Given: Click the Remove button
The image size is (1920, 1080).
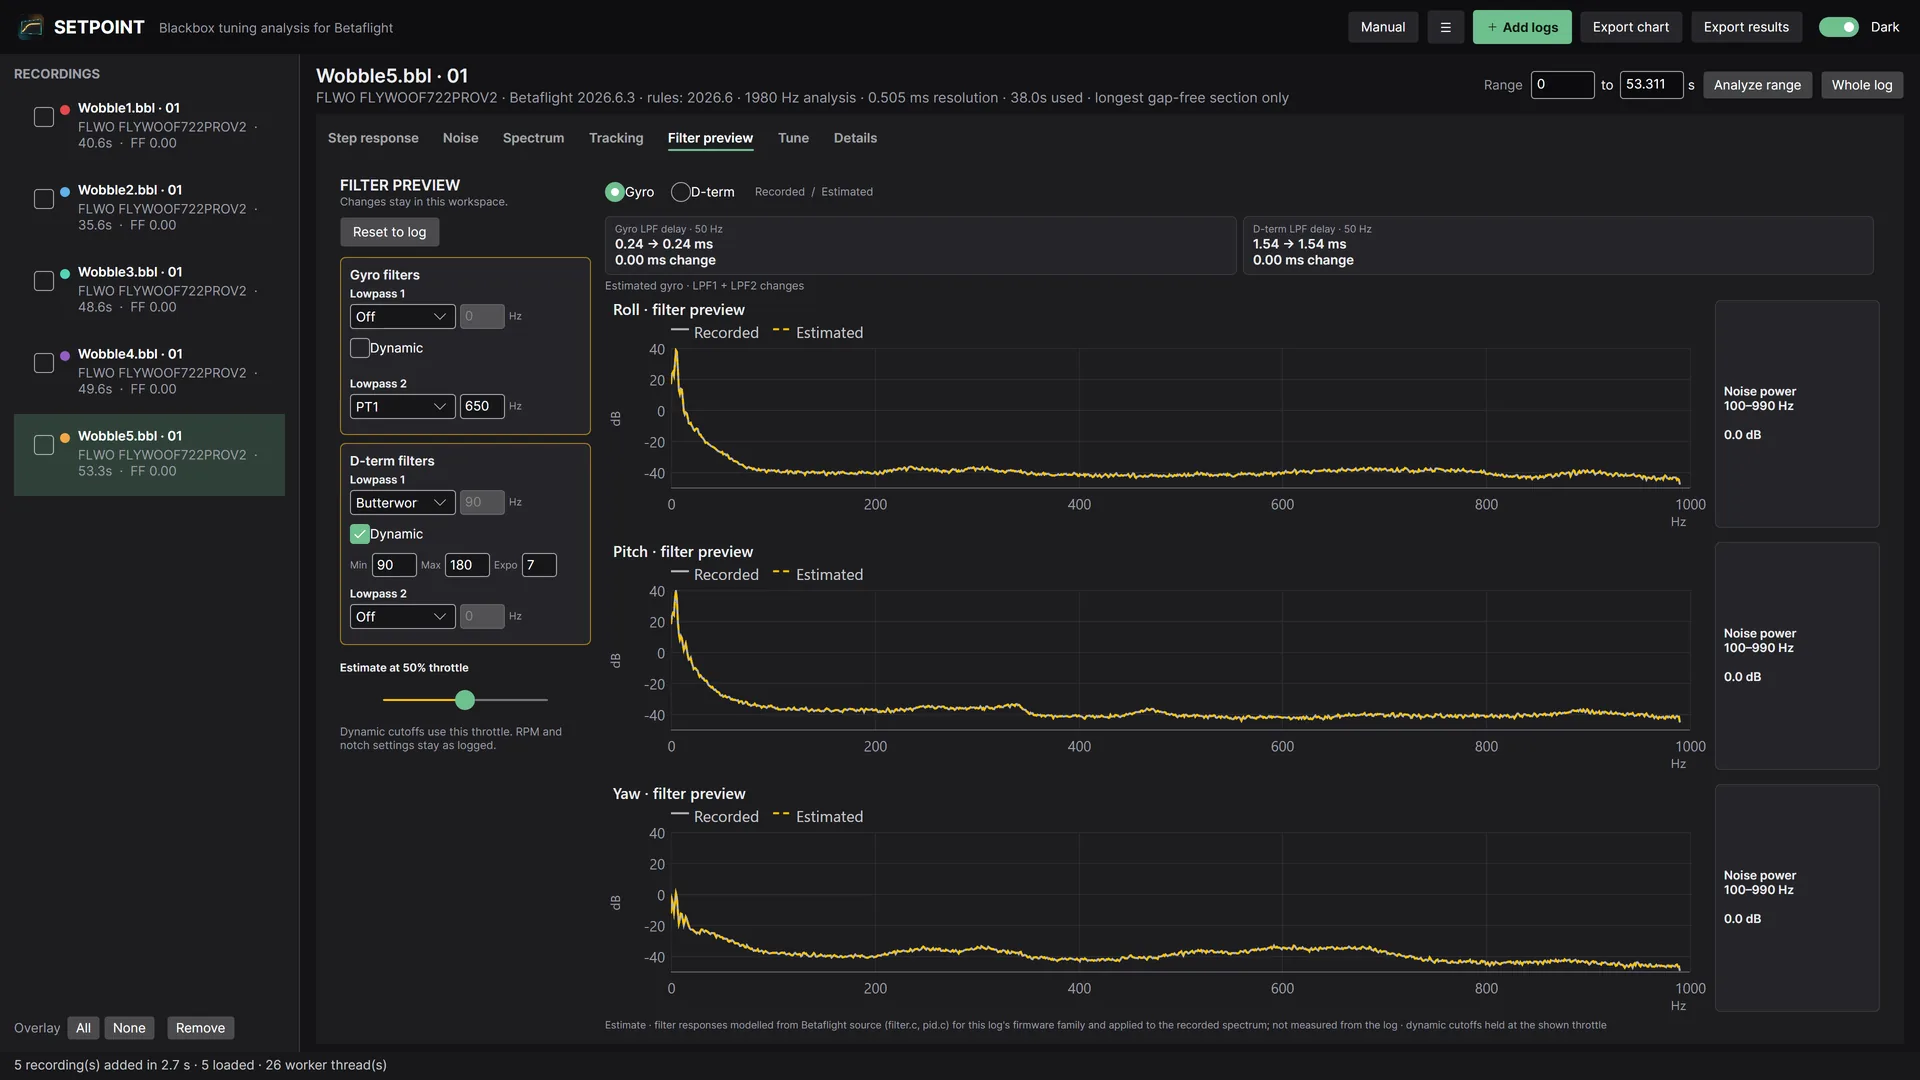Looking at the screenshot, I should (x=200, y=1028).
